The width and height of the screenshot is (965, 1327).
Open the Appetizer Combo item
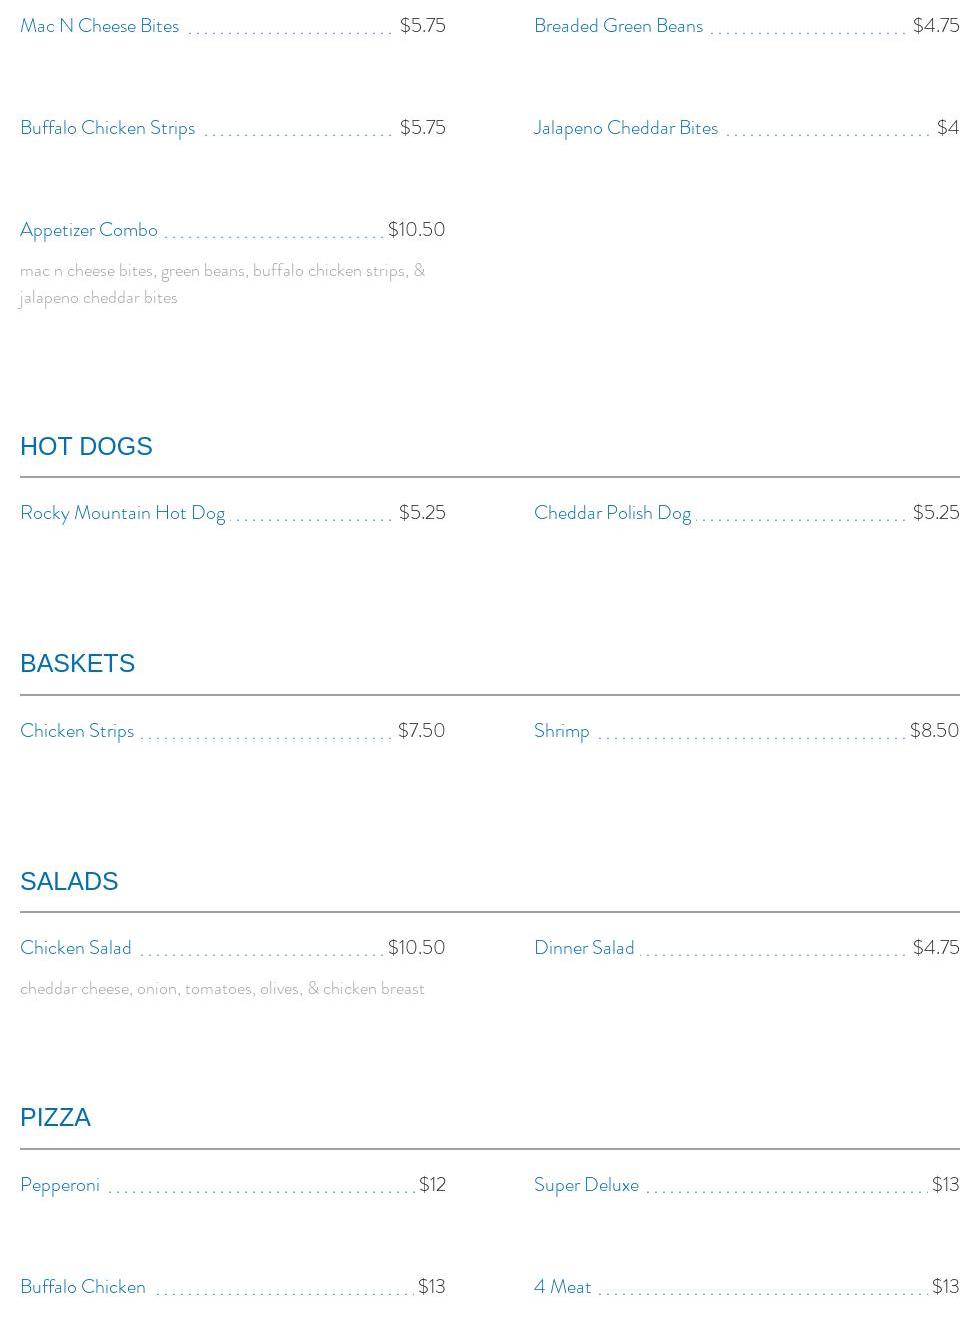(x=89, y=230)
